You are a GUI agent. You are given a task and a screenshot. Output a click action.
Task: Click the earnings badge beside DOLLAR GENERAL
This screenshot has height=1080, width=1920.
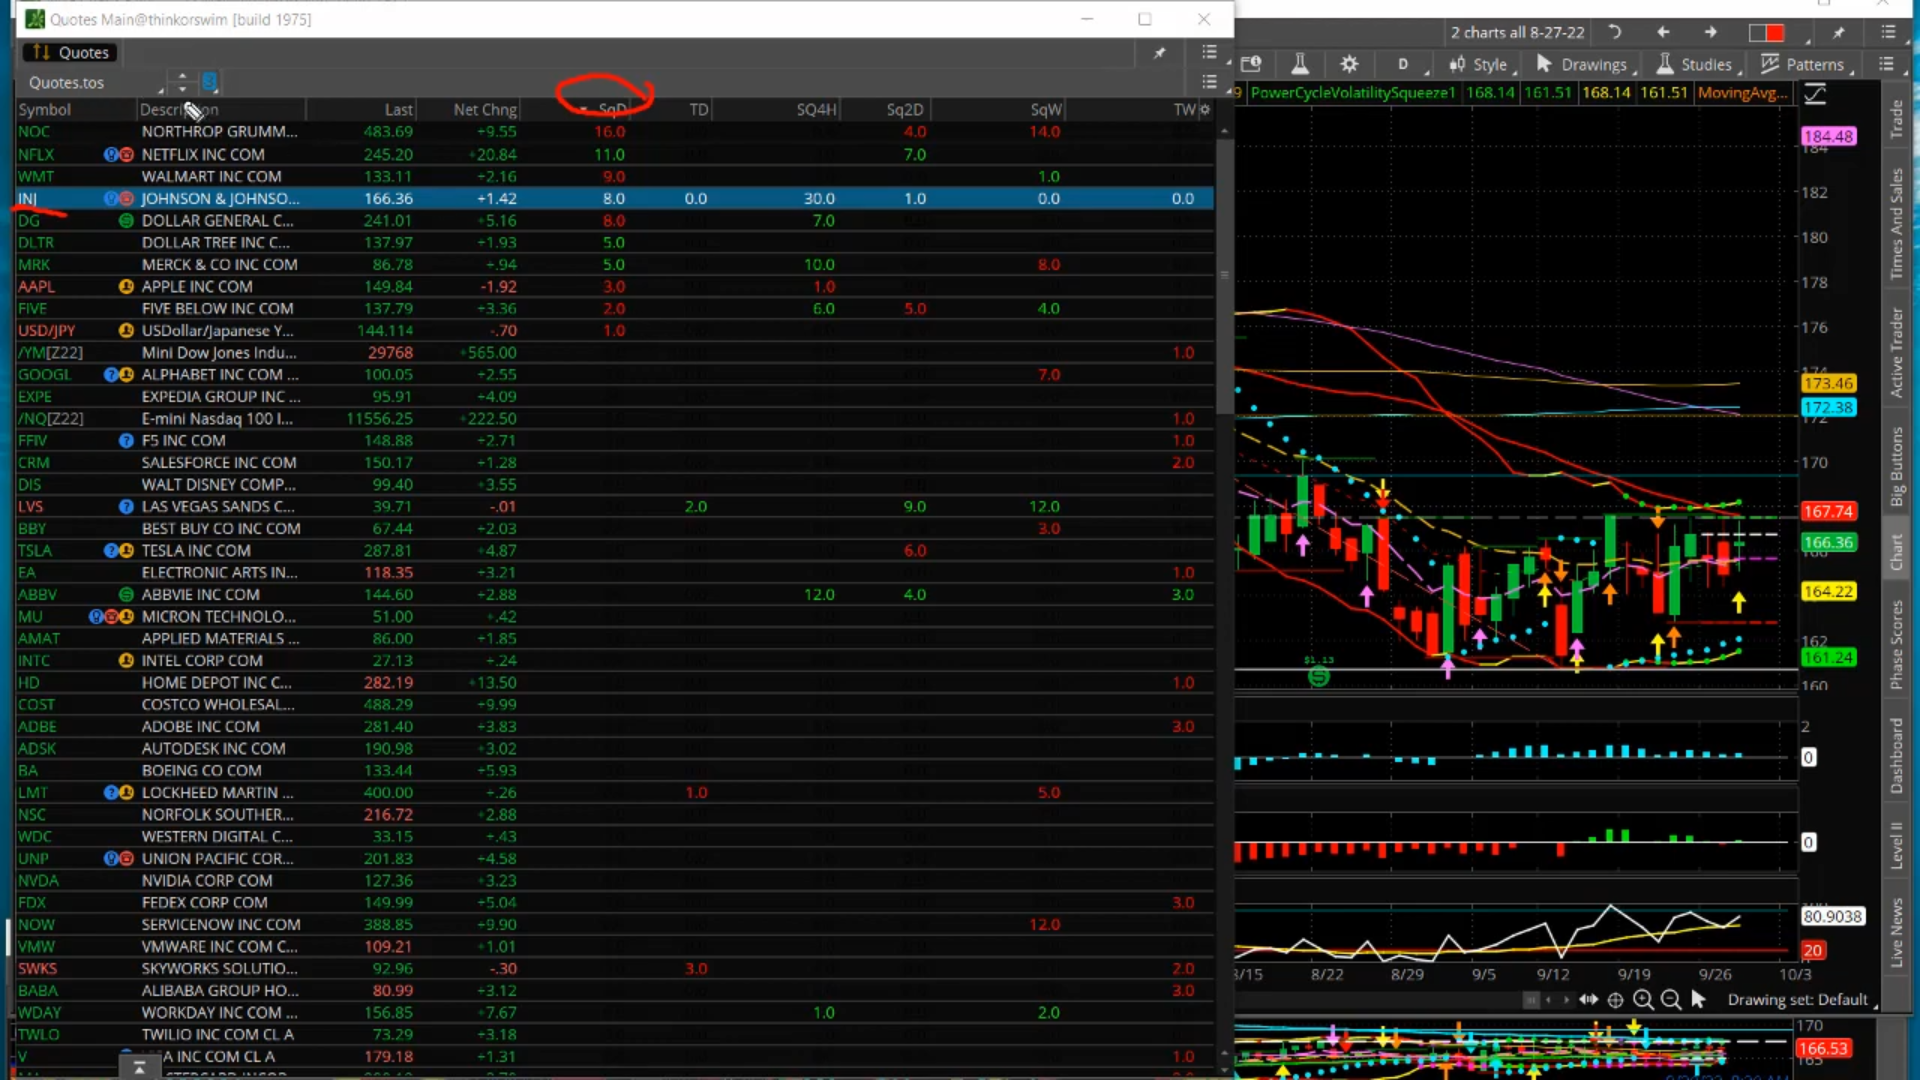(x=126, y=220)
